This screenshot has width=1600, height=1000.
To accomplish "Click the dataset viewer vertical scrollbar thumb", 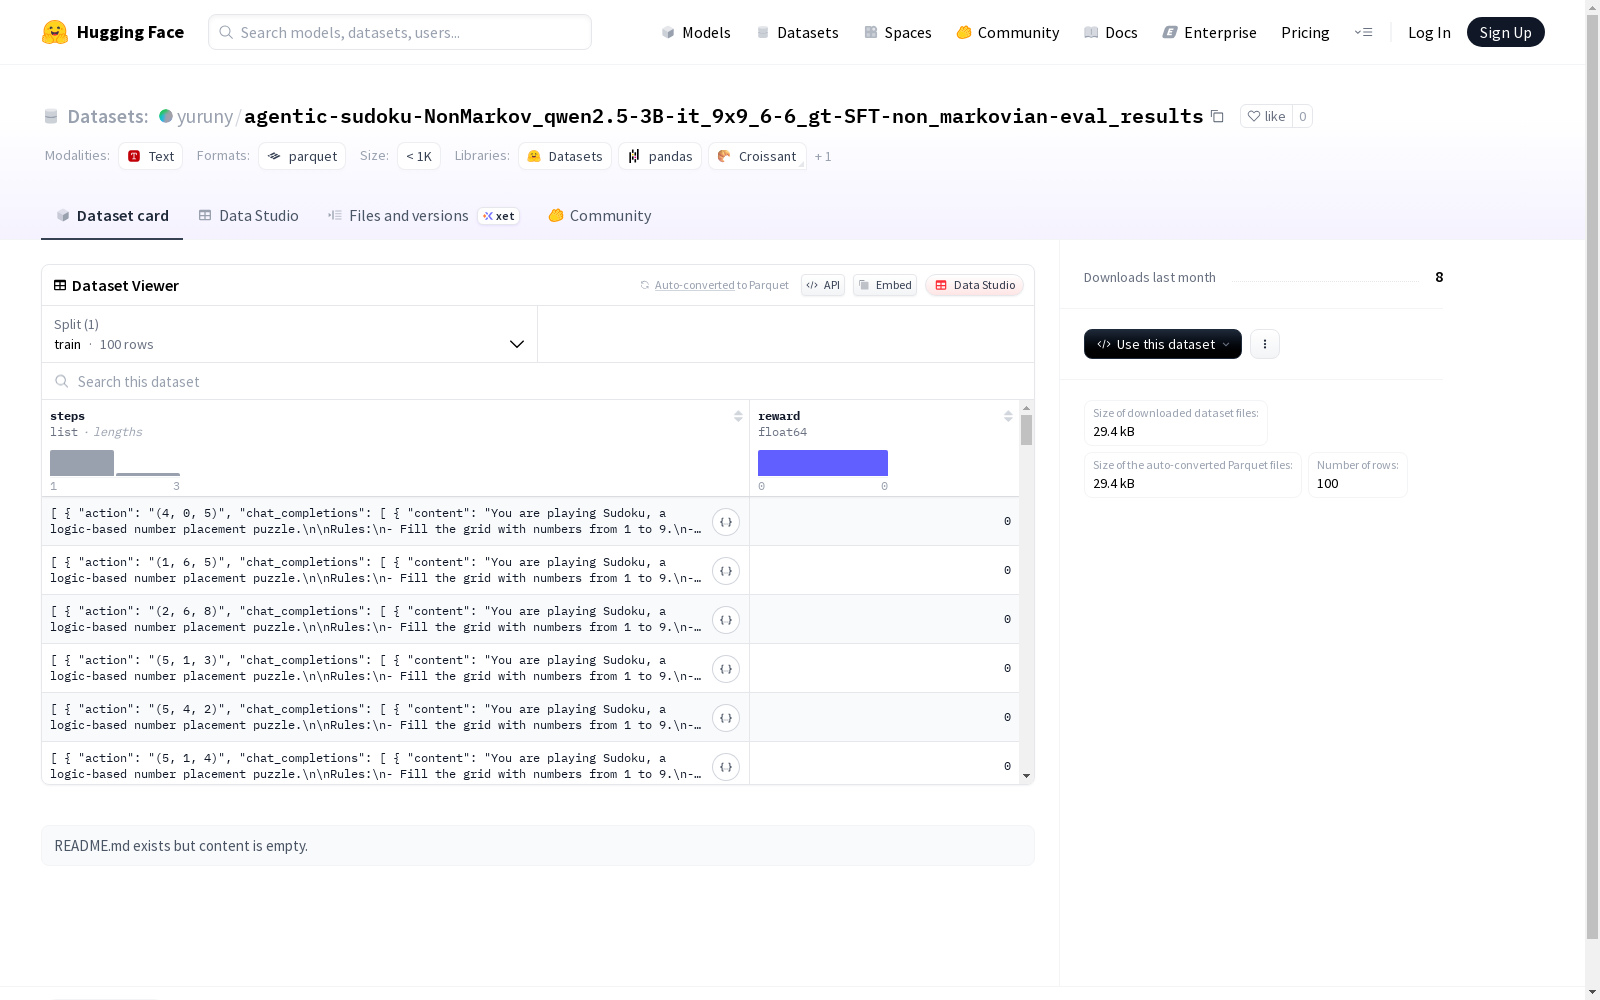I will (x=1026, y=430).
